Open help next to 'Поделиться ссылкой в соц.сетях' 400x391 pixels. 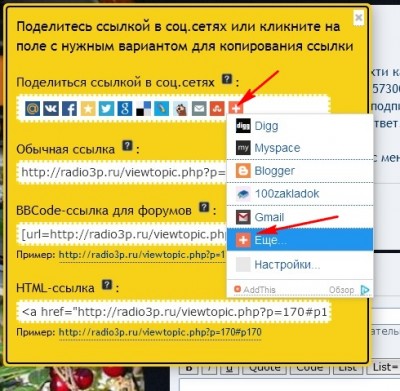click(227, 79)
